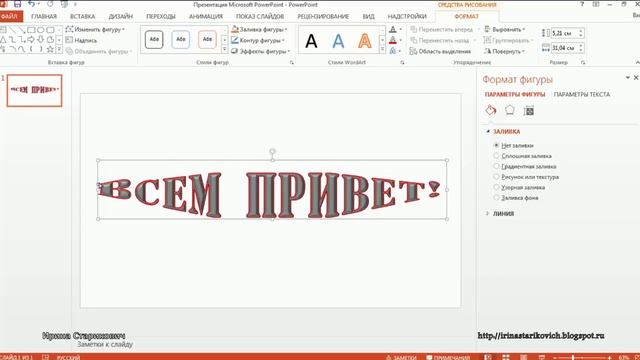Switch to Slide Sorter view icon

pyautogui.click(x=506, y=357)
